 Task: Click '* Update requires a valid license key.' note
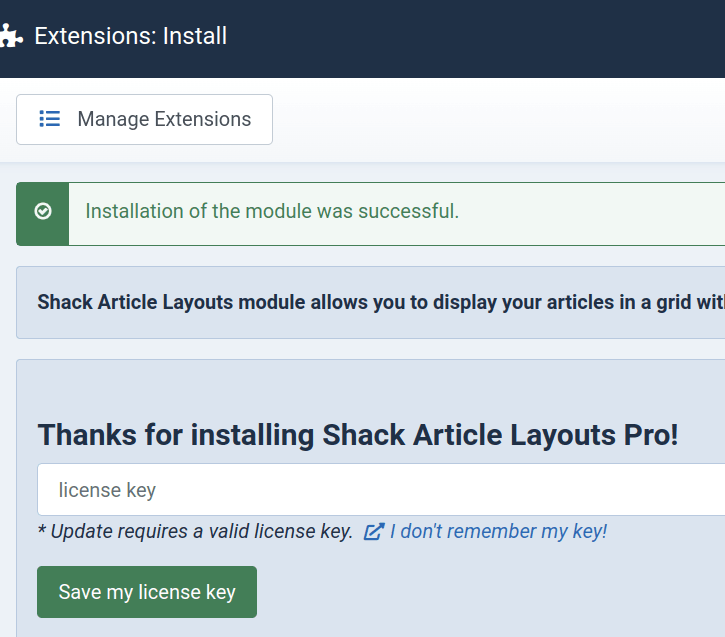tap(195, 531)
